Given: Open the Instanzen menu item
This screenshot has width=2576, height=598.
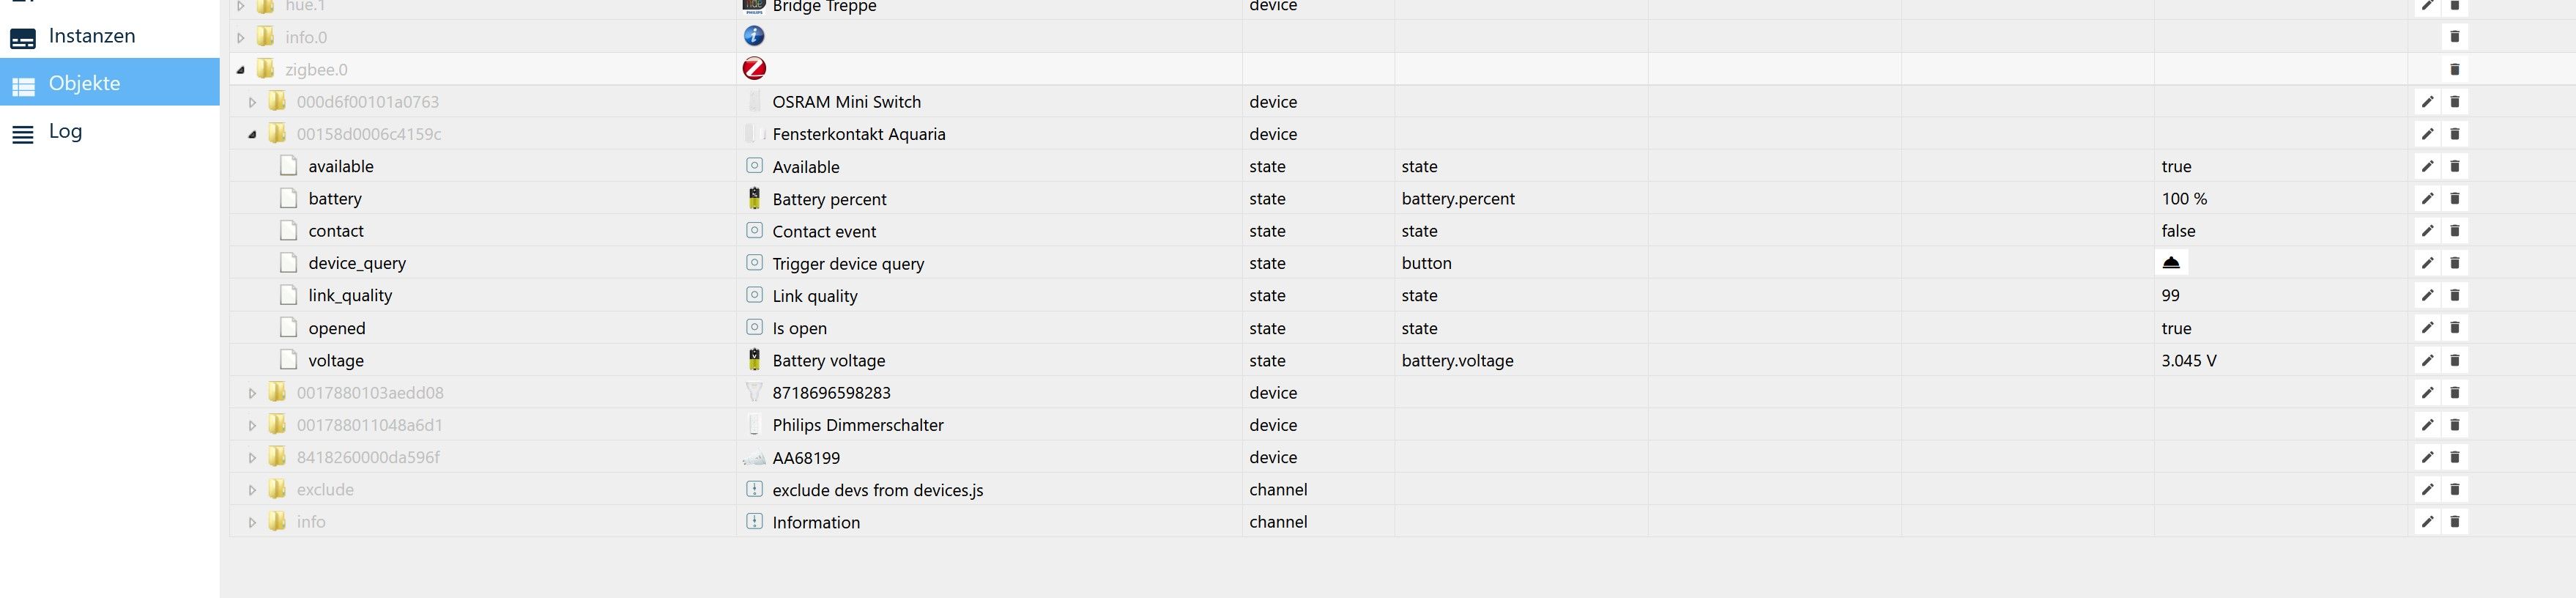Looking at the screenshot, I should tap(91, 37).
